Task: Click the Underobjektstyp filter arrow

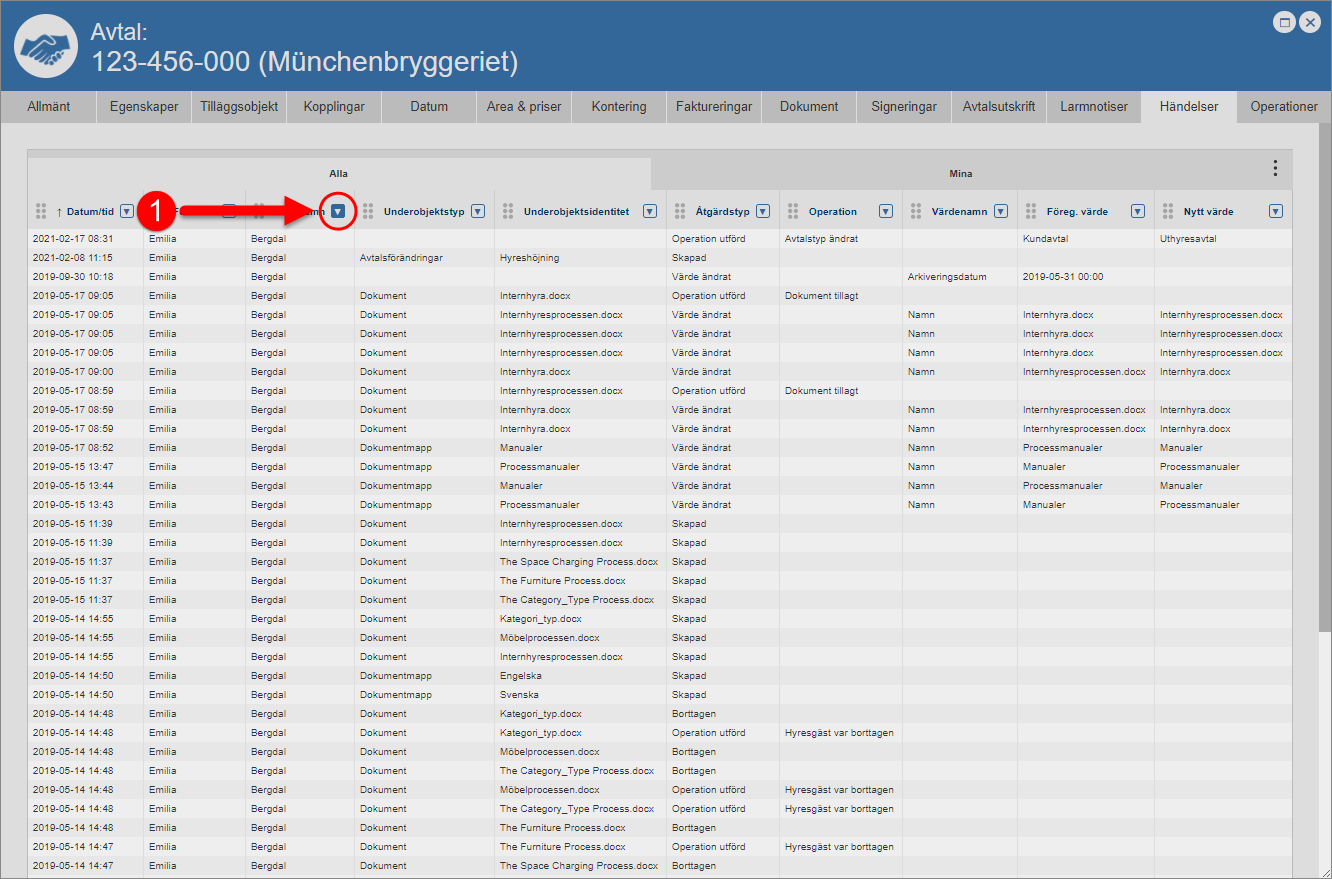Action: (478, 211)
